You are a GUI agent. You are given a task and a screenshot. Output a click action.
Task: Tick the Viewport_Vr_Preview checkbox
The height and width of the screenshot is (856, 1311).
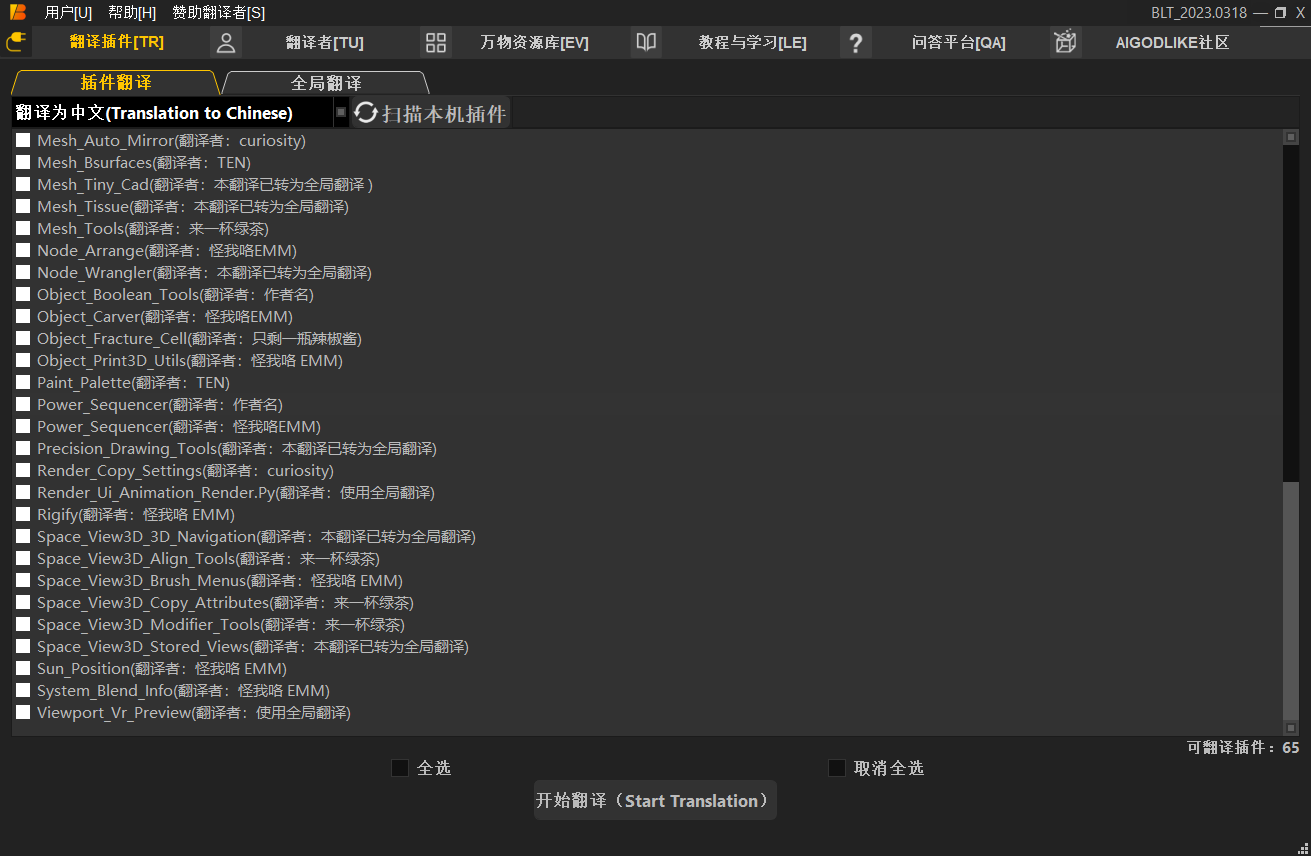[23, 712]
